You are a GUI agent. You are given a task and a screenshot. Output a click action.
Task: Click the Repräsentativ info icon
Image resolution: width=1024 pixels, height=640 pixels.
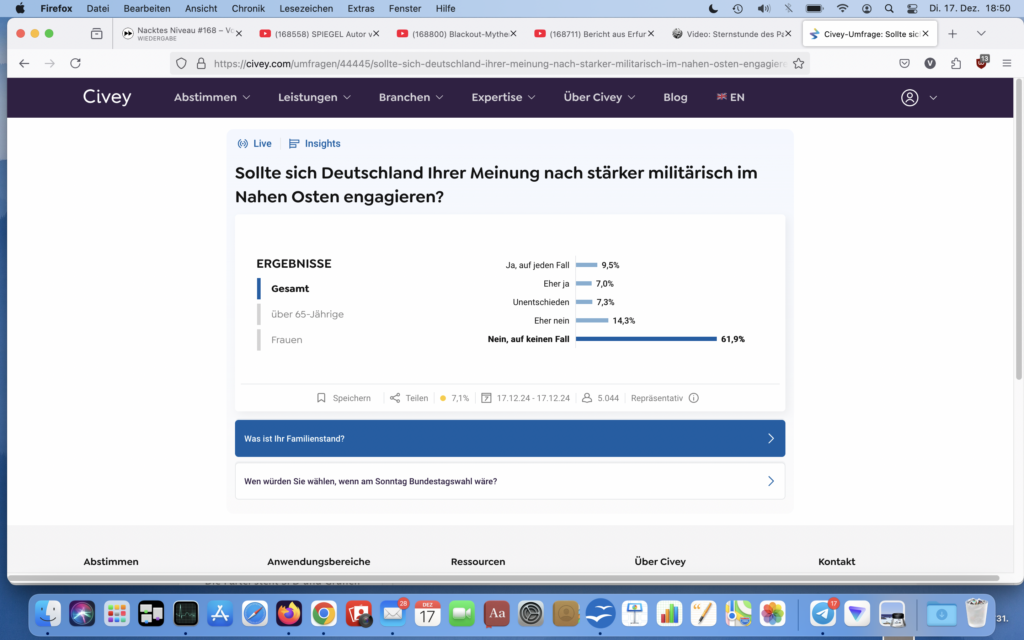click(694, 398)
